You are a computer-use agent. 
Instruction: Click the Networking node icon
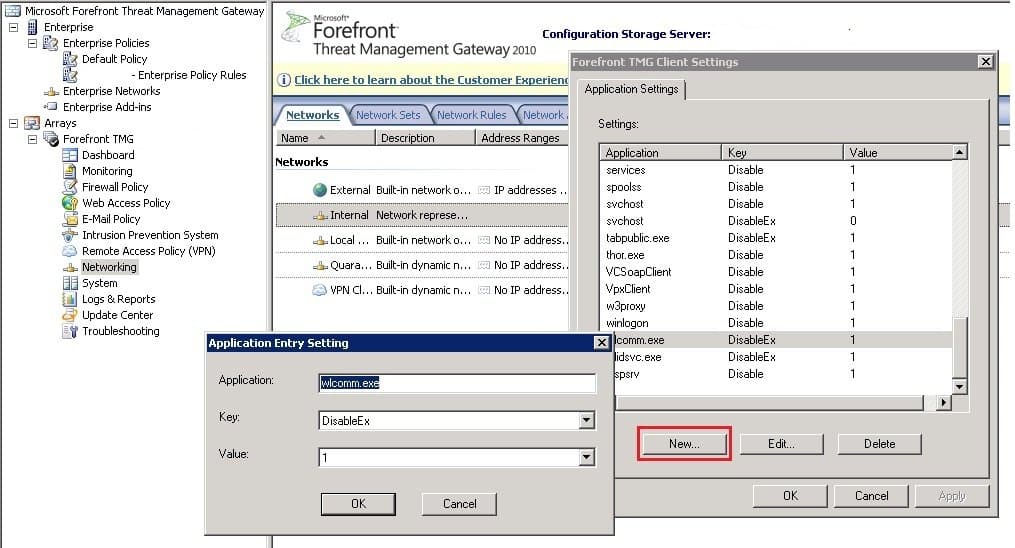(x=70, y=267)
